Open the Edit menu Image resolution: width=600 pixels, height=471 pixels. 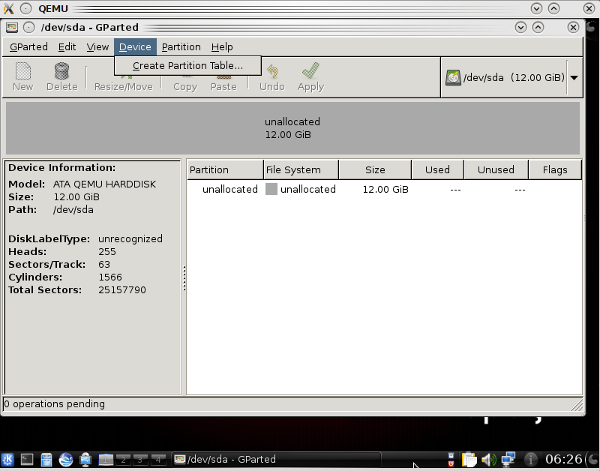pos(67,47)
